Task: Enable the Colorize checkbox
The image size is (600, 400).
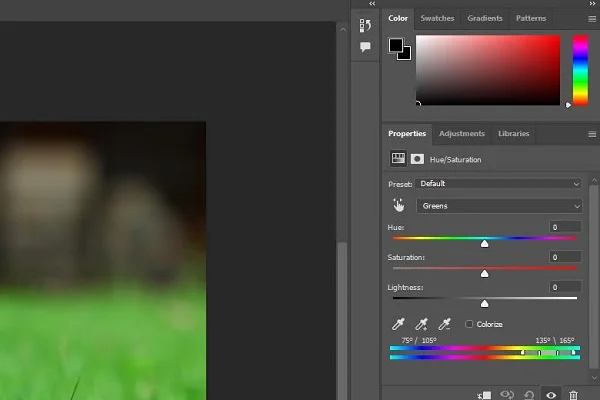Action: coord(470,324)
